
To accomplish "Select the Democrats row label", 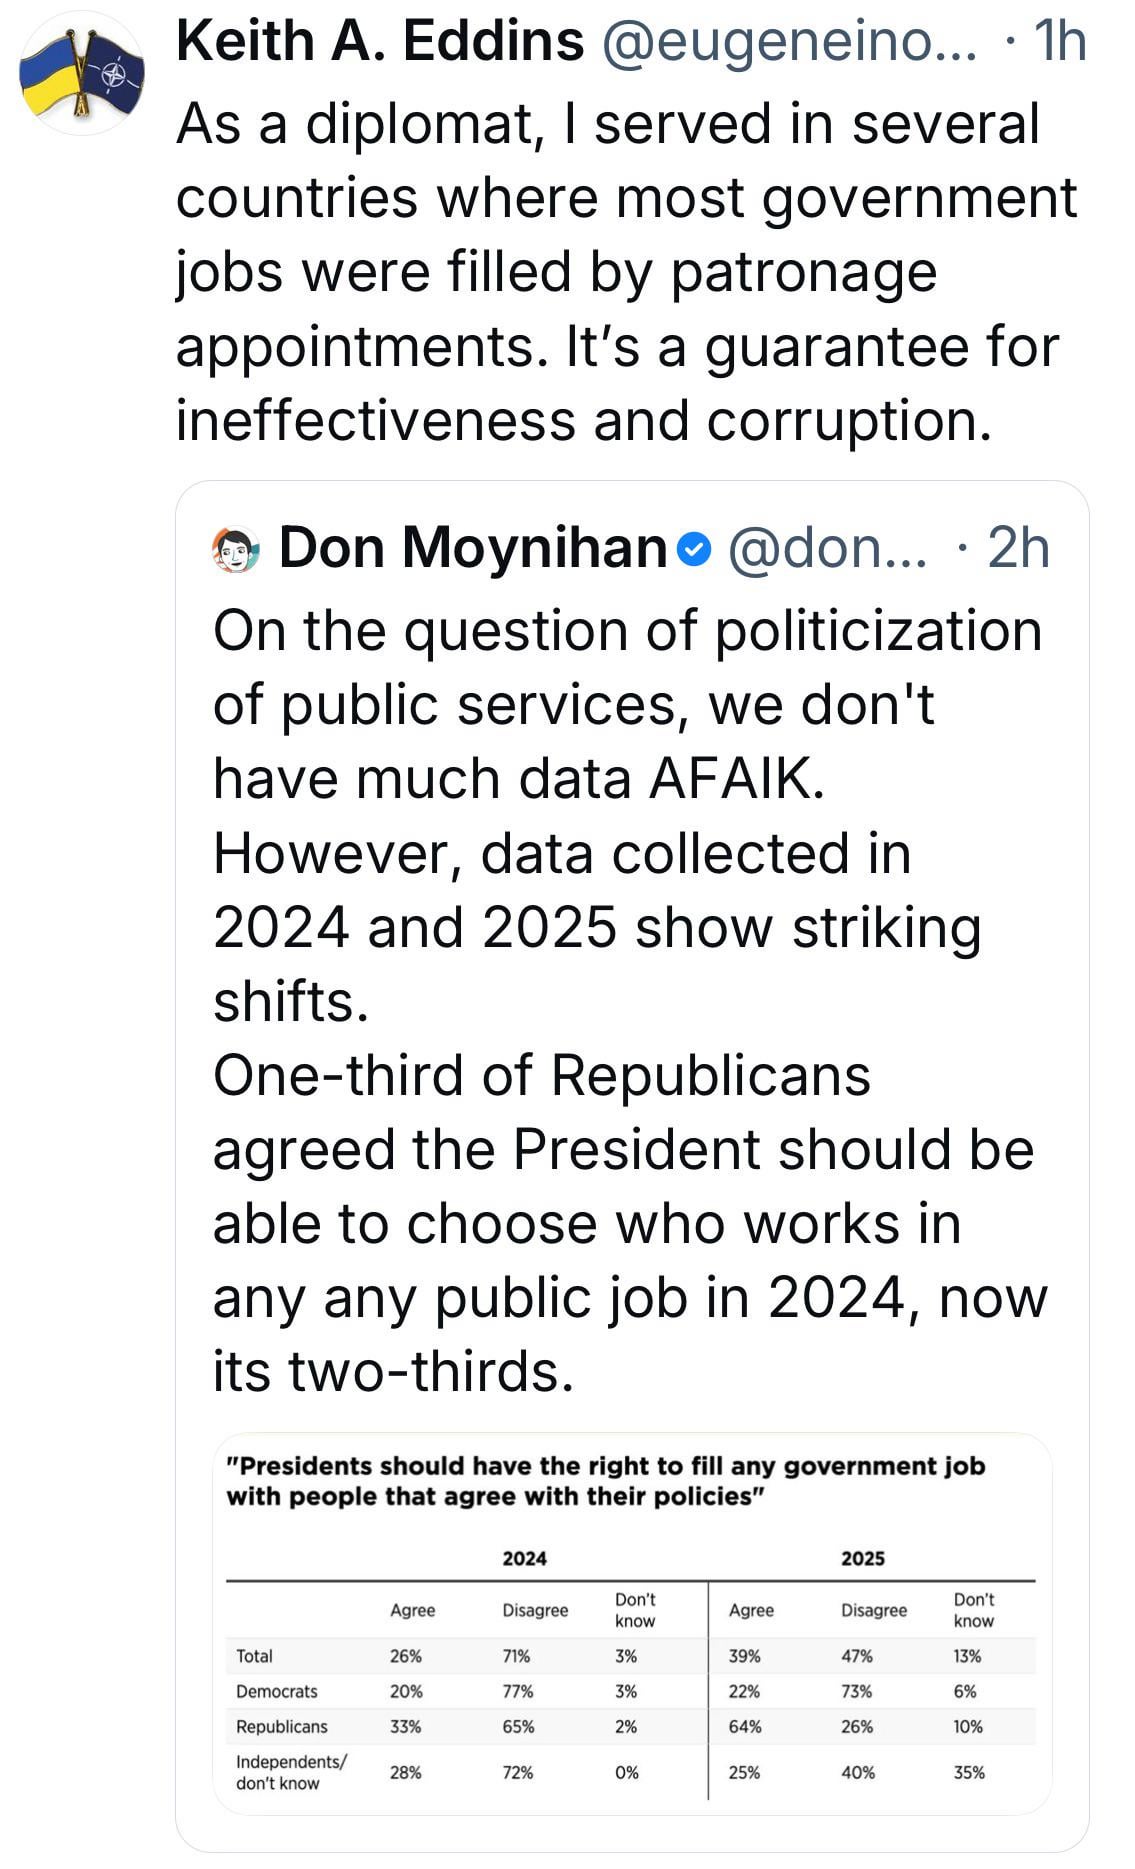I will coord(276,1691).
